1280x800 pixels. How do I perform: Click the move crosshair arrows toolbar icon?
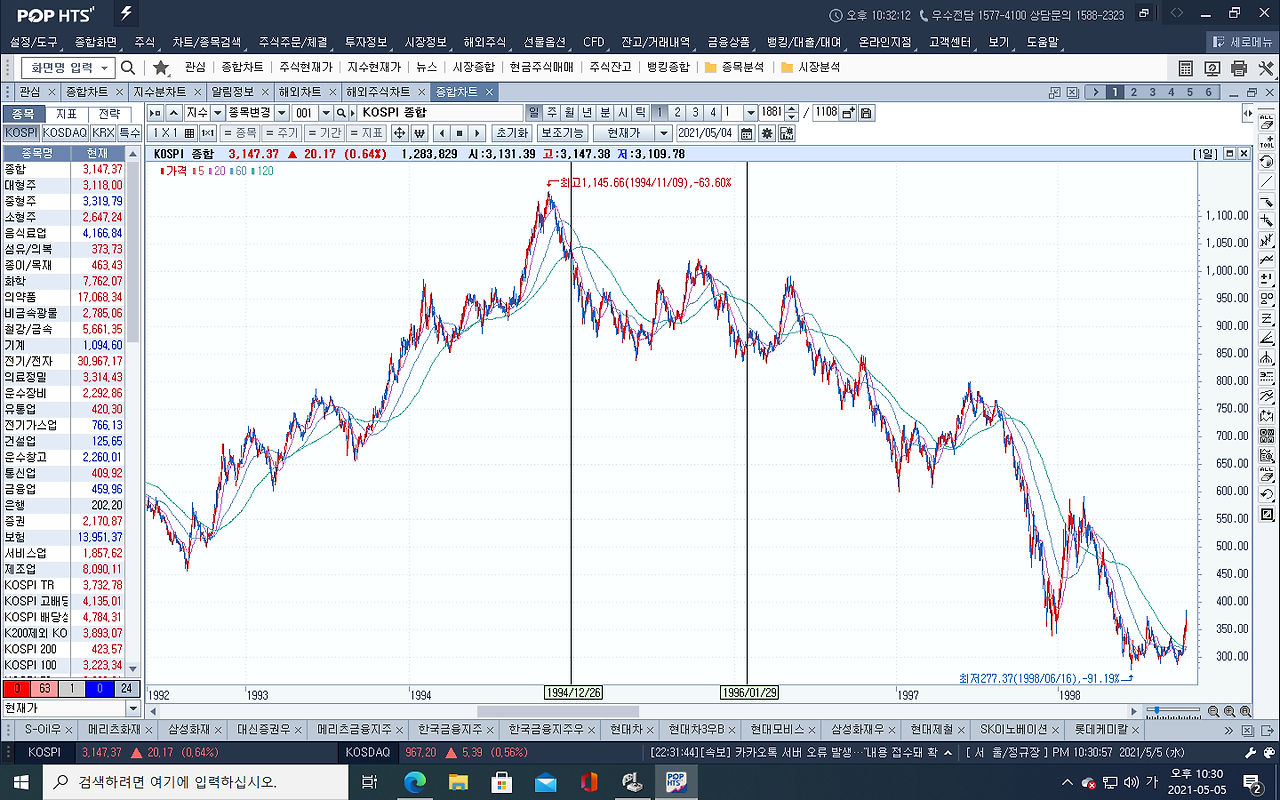[x=399, y=133]
